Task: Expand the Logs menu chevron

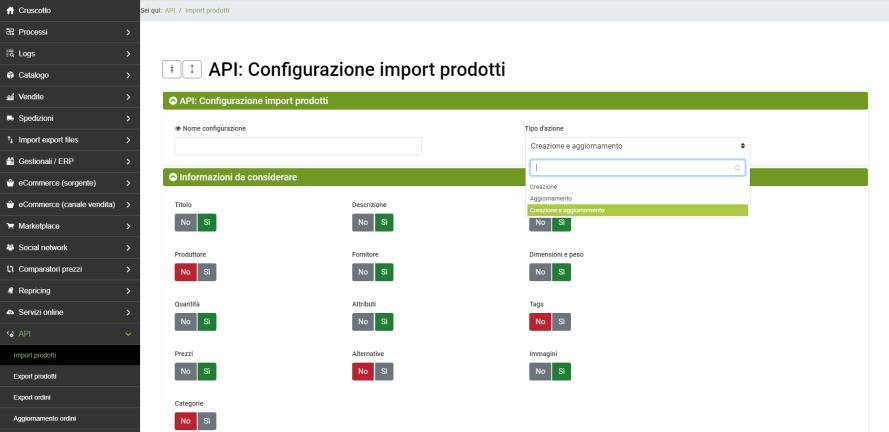Action: point(129,54)
